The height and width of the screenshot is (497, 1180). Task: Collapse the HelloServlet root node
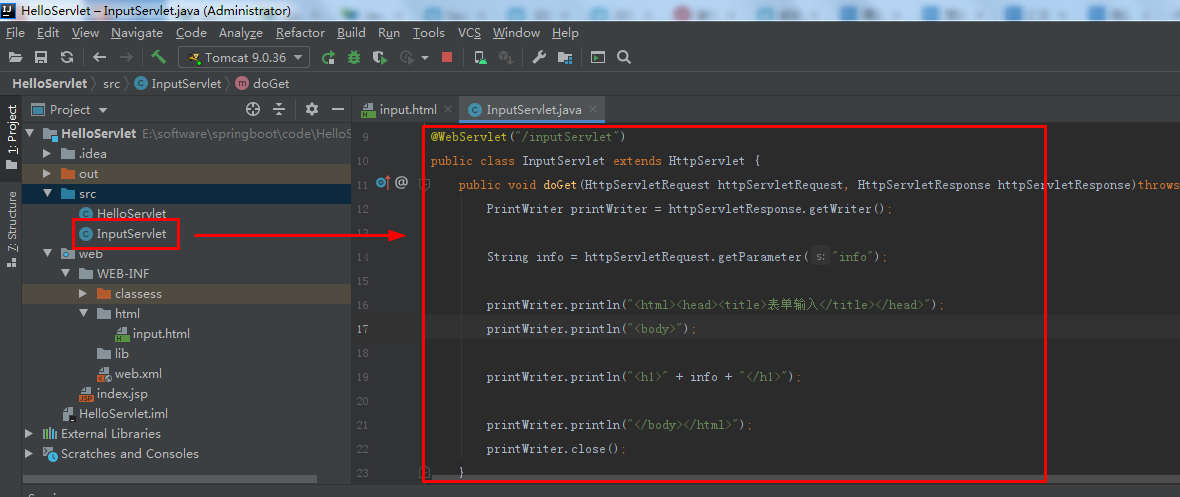(x=30, y=134)
